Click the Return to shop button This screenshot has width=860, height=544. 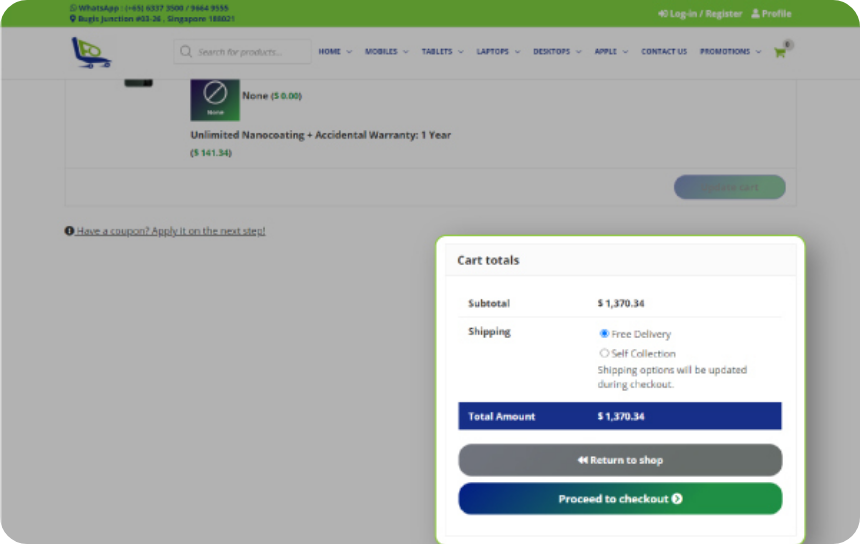point(620,460)
